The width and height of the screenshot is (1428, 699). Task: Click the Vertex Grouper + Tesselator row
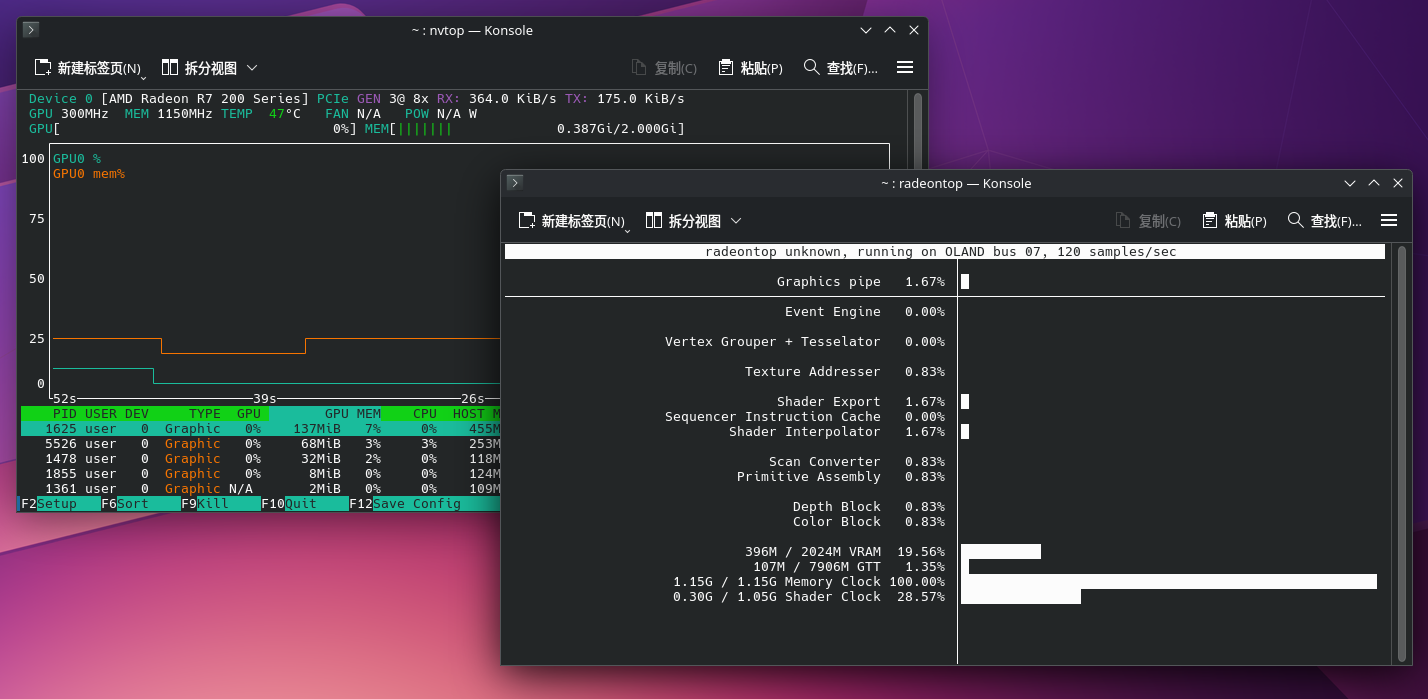click(x=805, y=342)
